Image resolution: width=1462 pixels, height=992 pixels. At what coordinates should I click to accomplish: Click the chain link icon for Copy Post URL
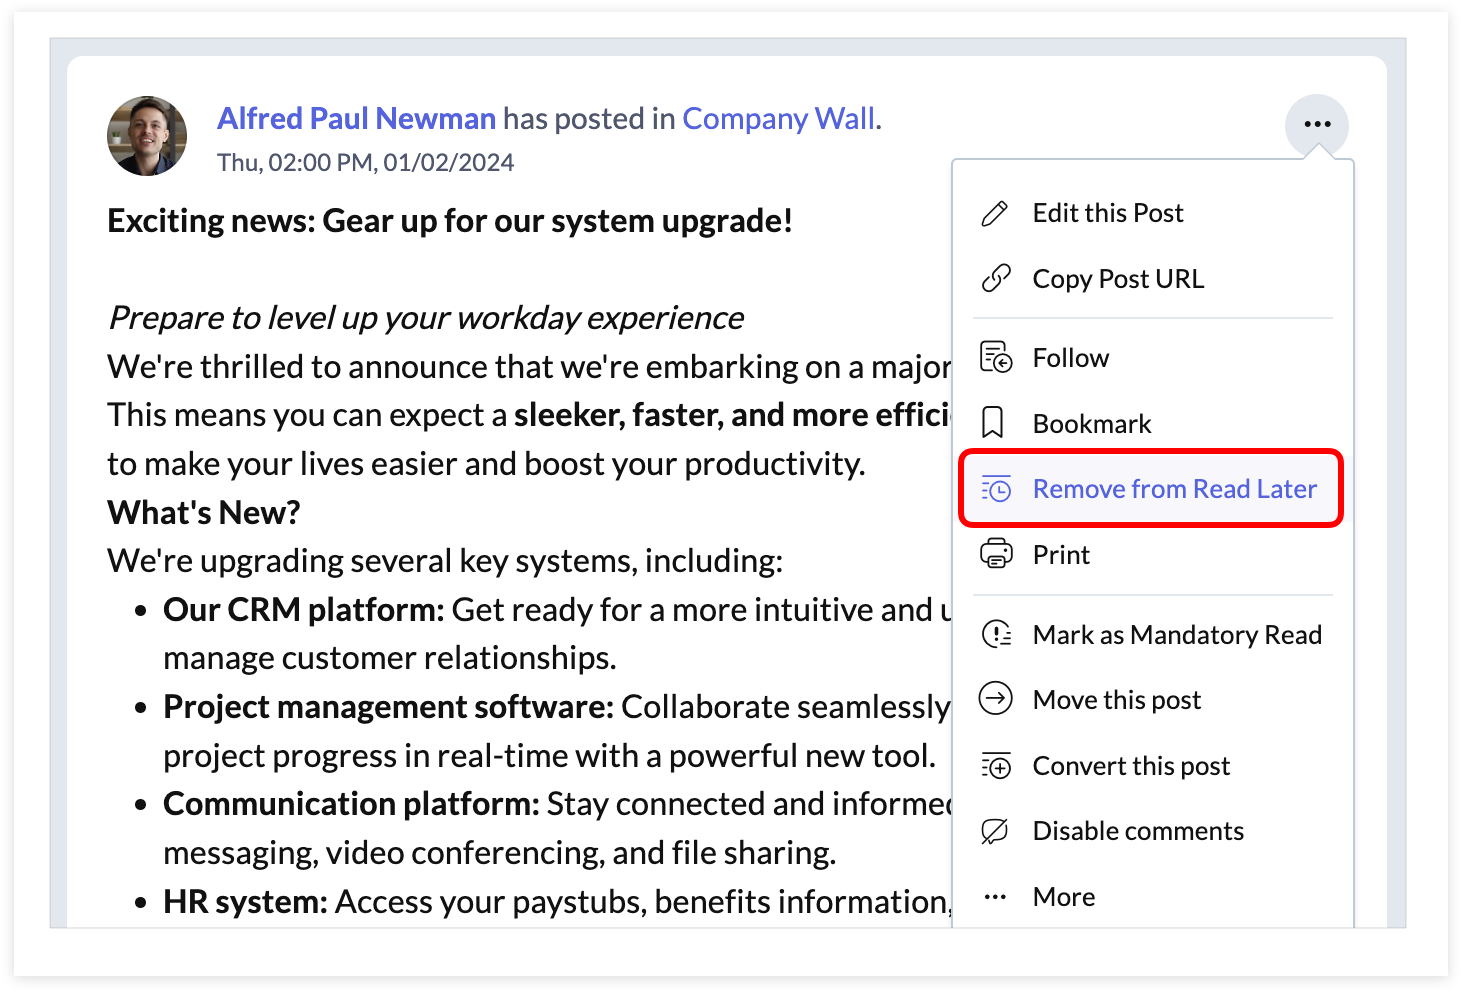(995, 278)
